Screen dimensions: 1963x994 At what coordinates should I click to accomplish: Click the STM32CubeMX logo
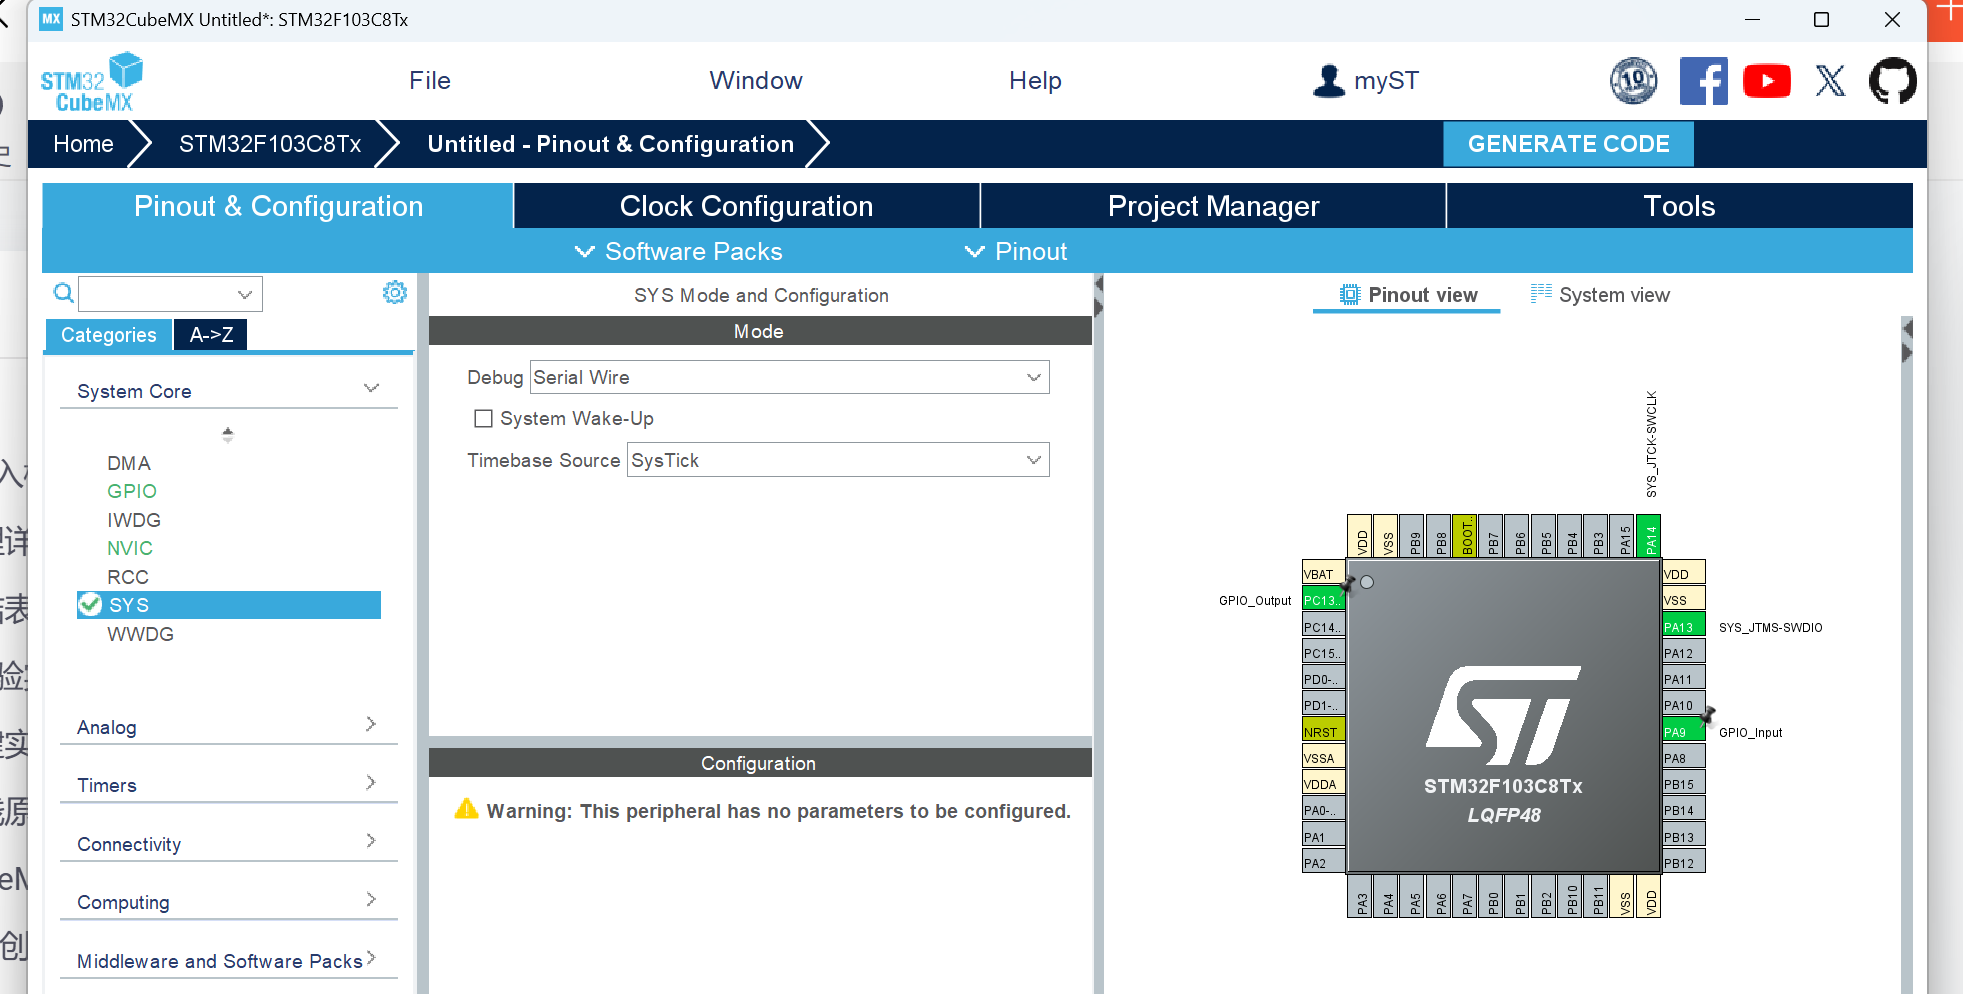pyautogui.click(x=91, y=81)
